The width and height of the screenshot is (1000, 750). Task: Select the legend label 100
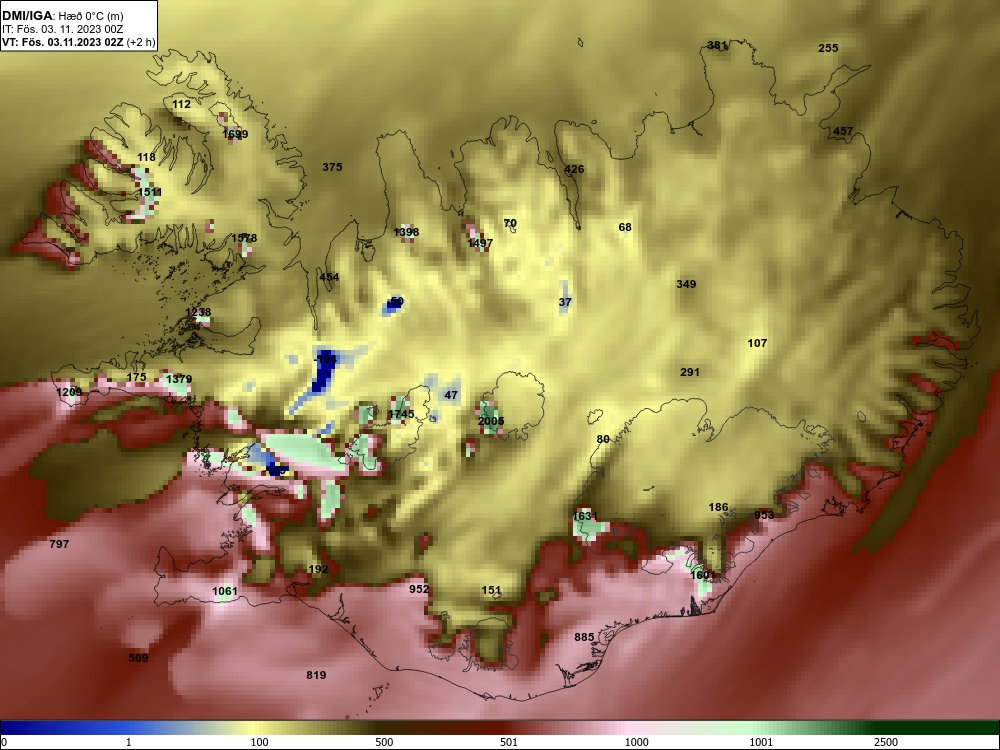click(x=259, y=742)
